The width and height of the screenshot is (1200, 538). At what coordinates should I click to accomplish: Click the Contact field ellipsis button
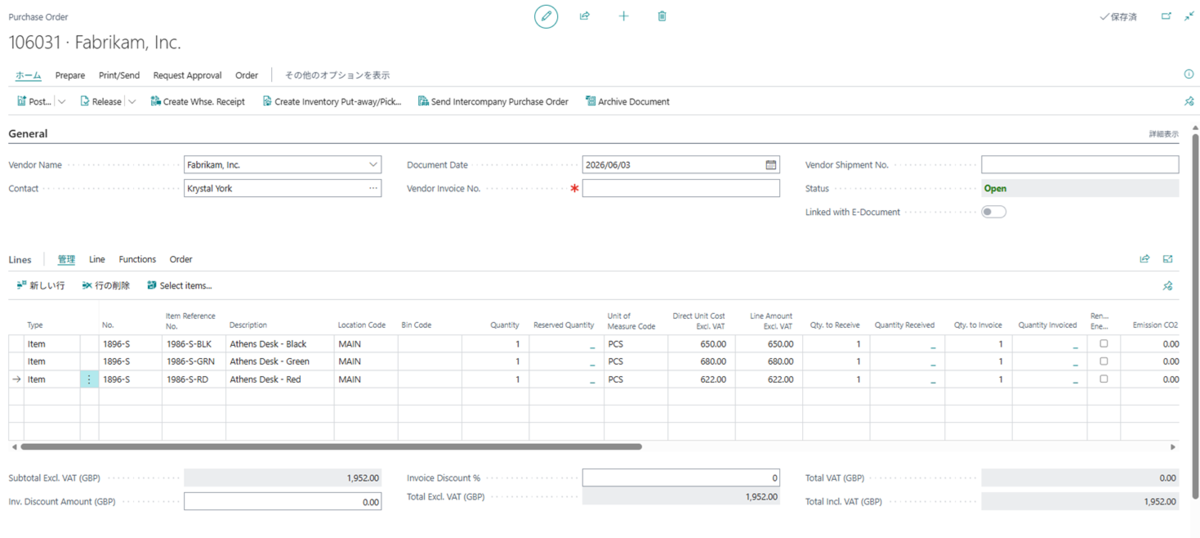tap(373, 188)
